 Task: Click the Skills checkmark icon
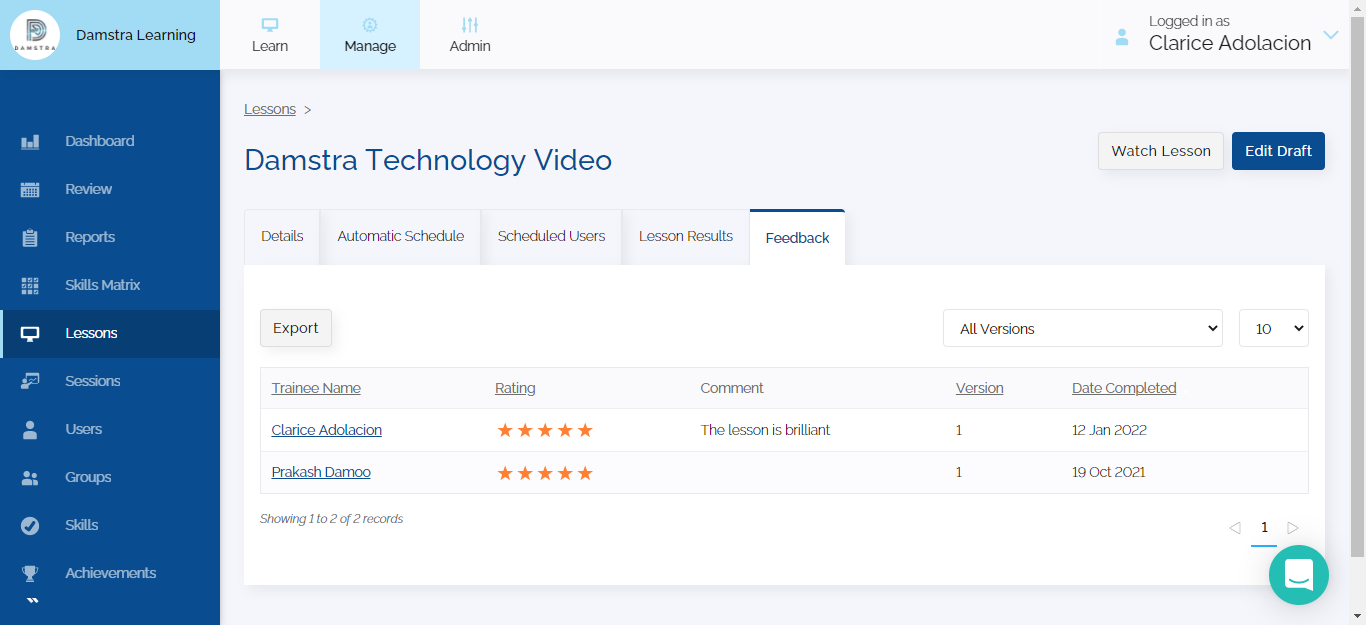30,526
